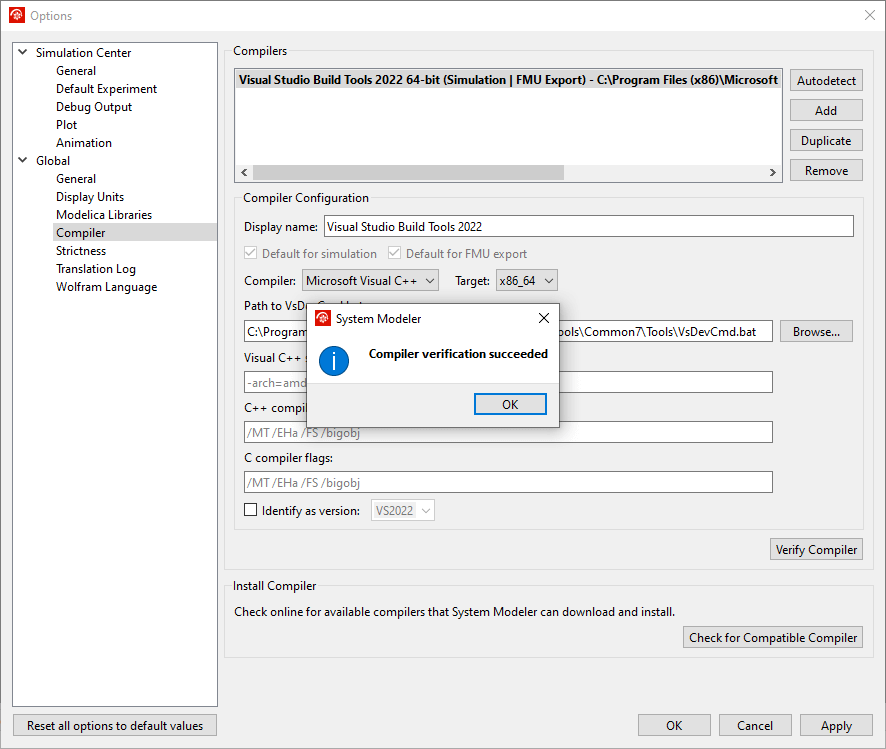Apply the option changes
Screen dimensions: 886x749
point(836,725)
